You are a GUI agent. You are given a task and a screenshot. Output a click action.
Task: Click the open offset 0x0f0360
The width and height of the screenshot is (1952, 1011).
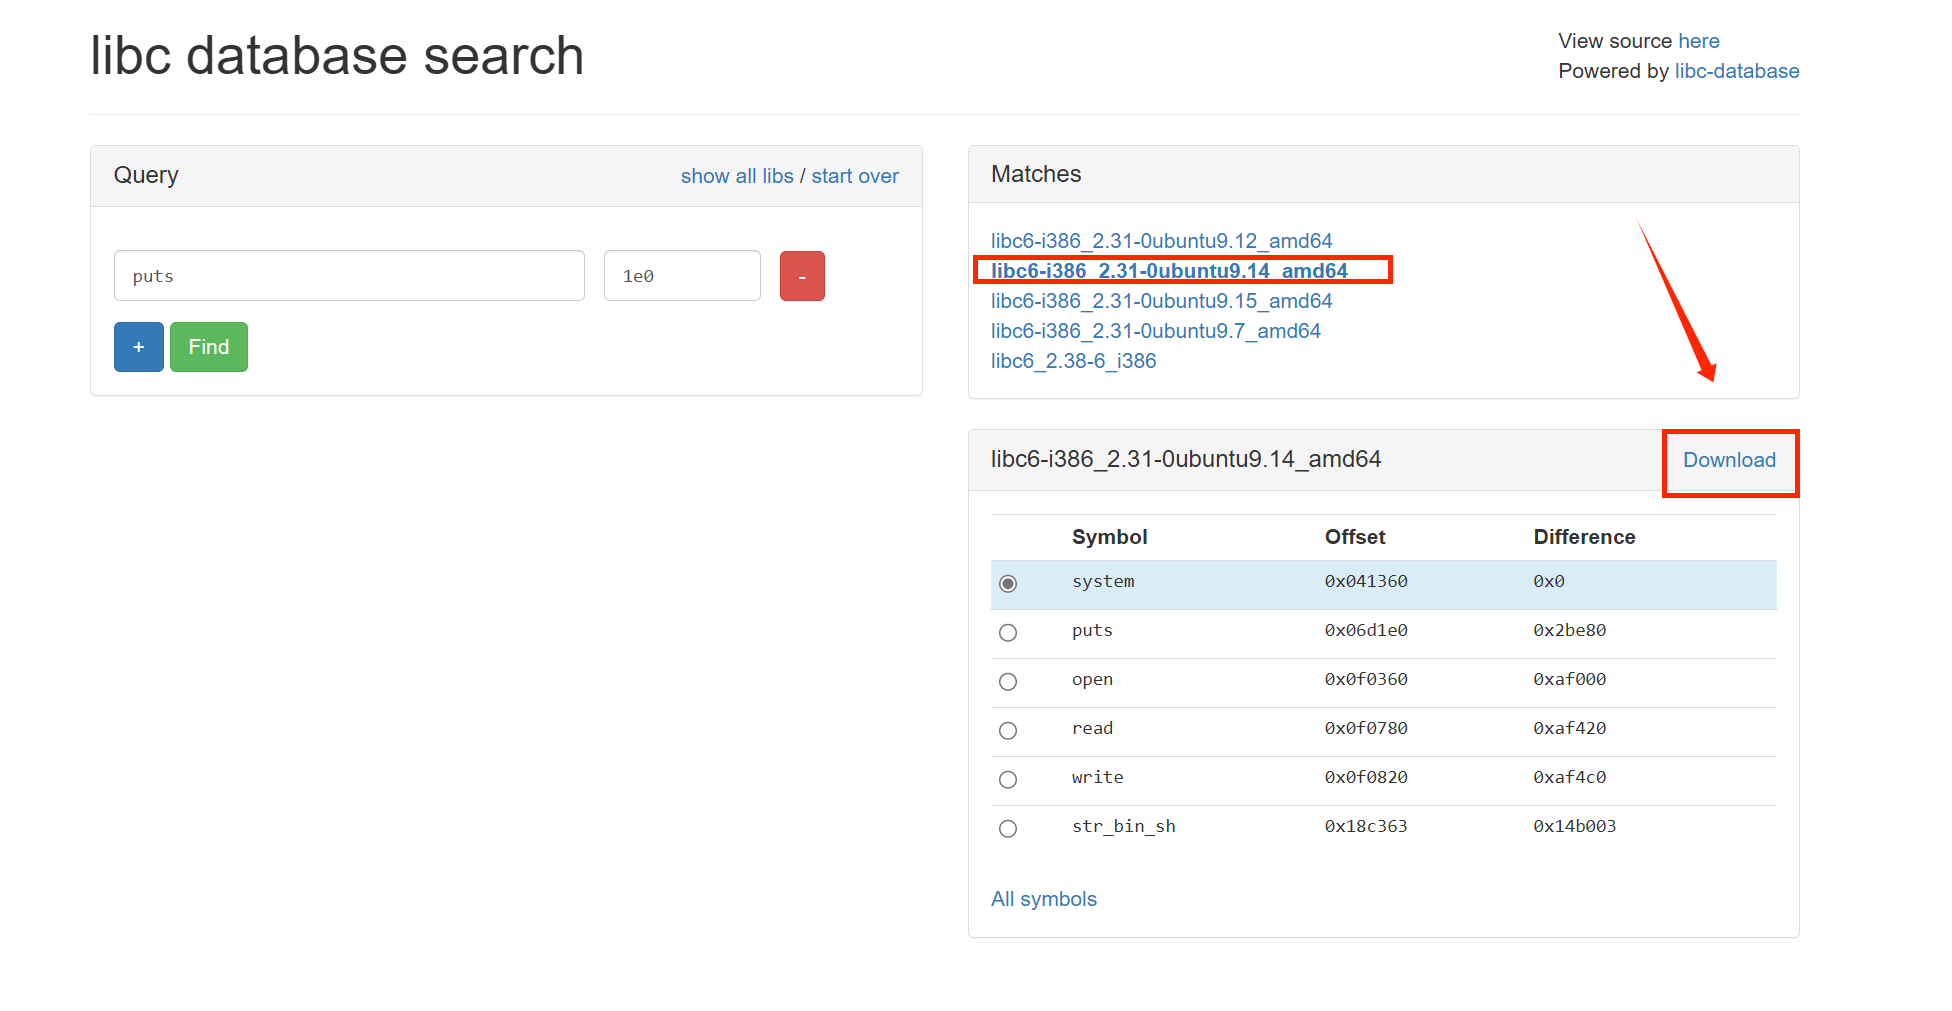(x=1366, y=679)
